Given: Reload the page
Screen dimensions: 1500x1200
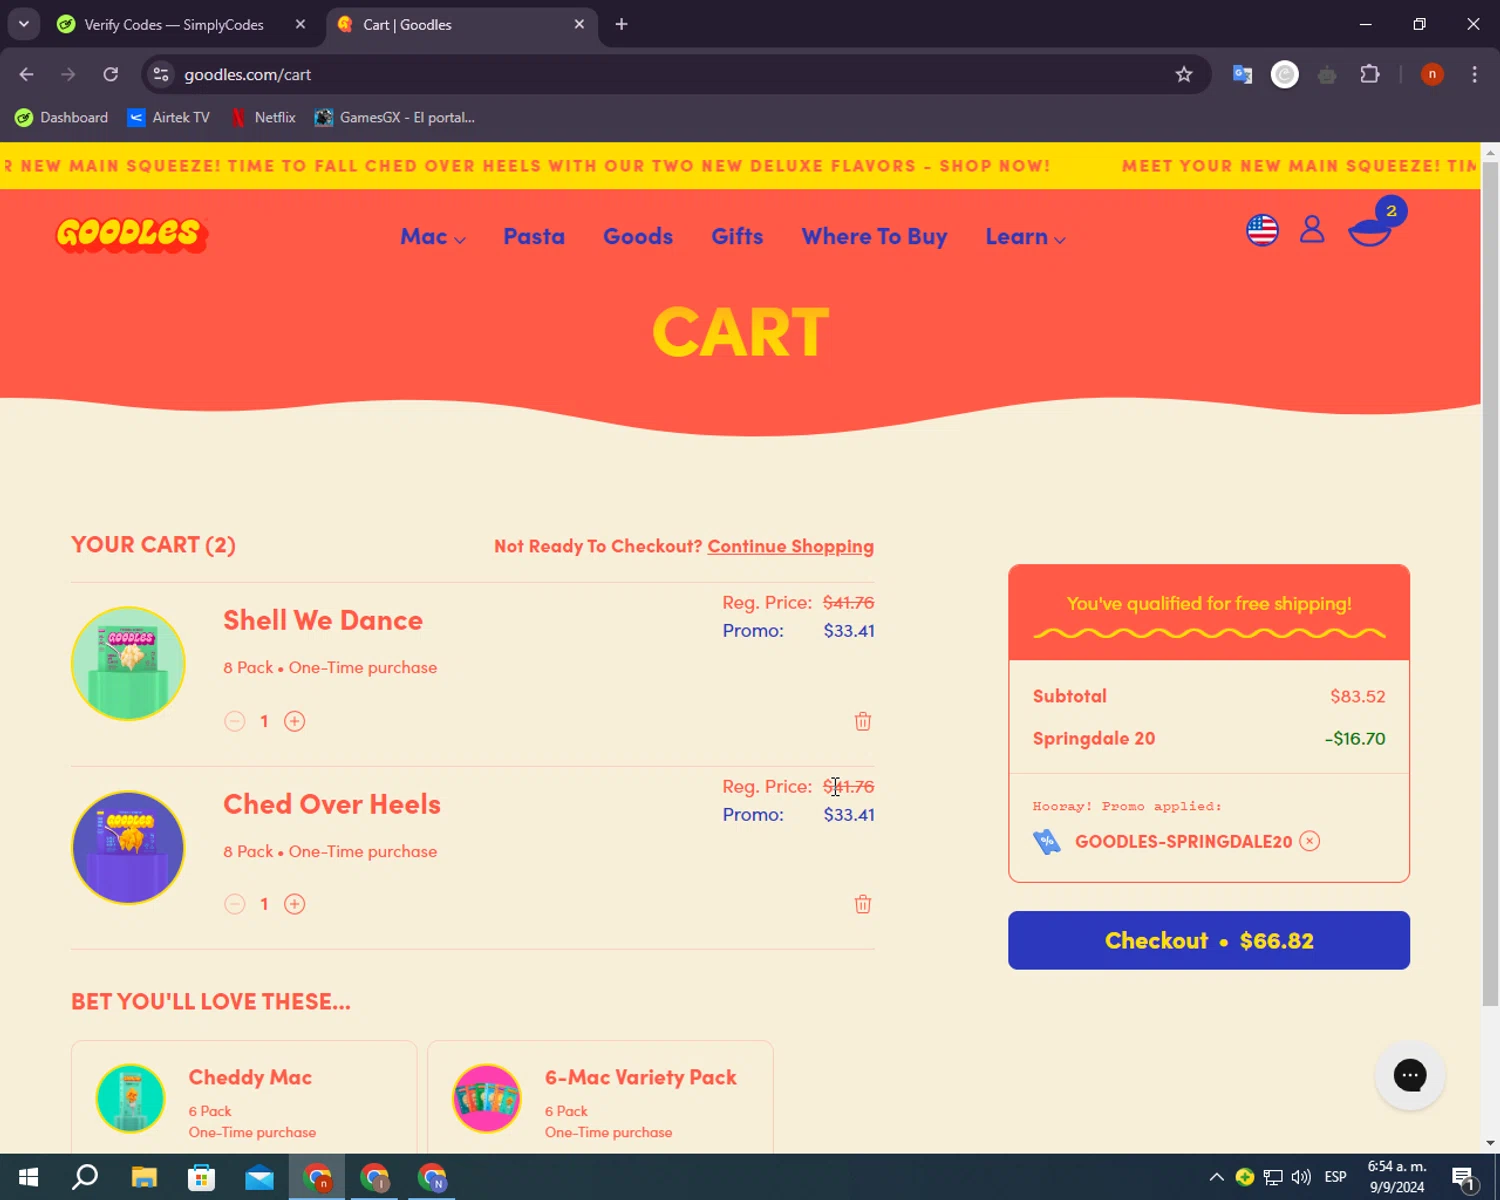Looking at the screenshot, I should [111, 75].
